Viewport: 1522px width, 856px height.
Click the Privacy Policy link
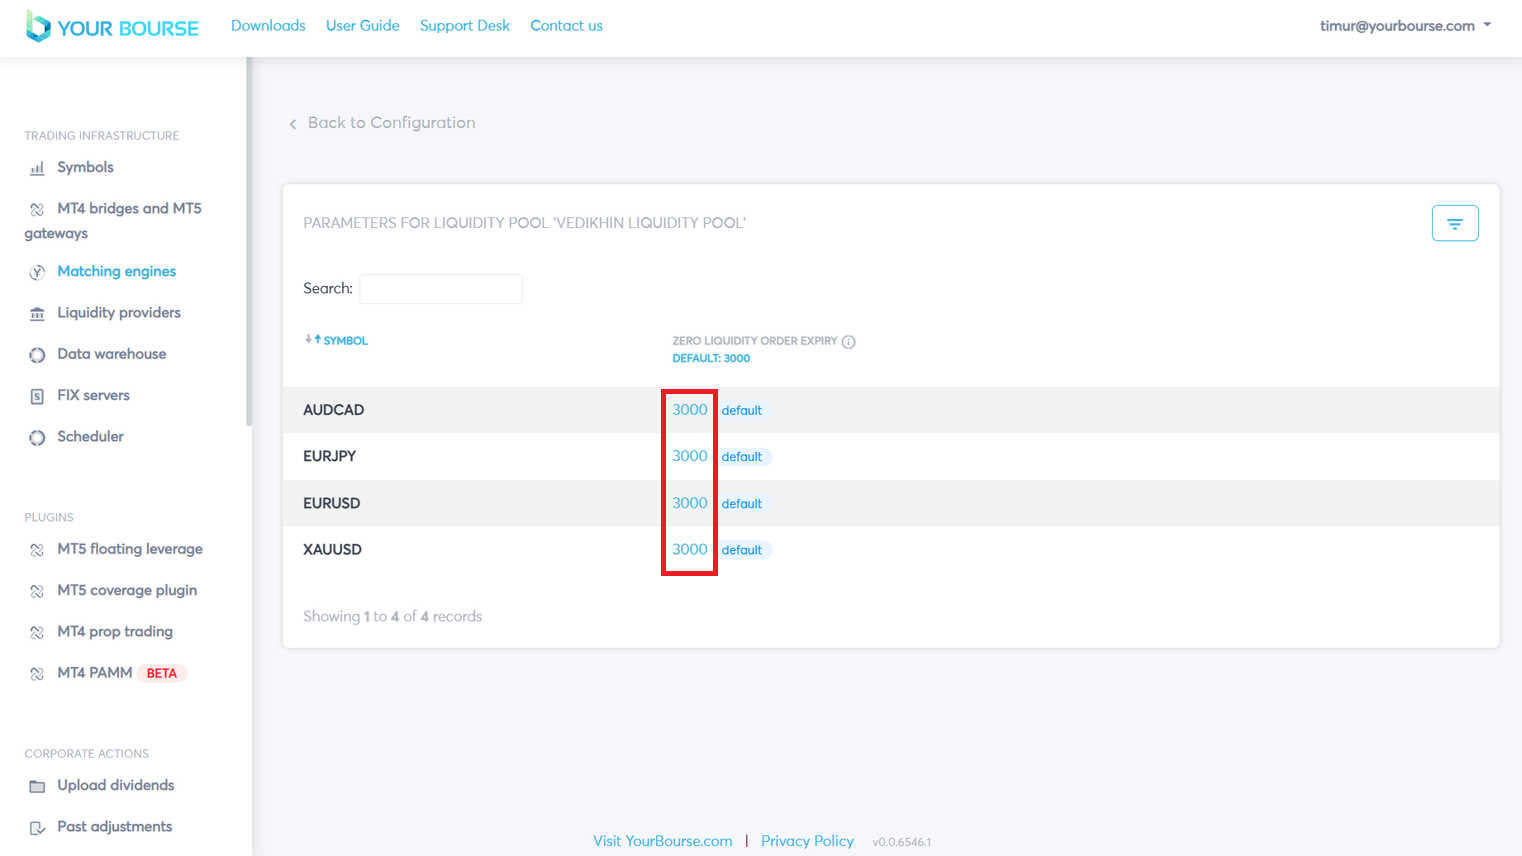pos(807,841)
